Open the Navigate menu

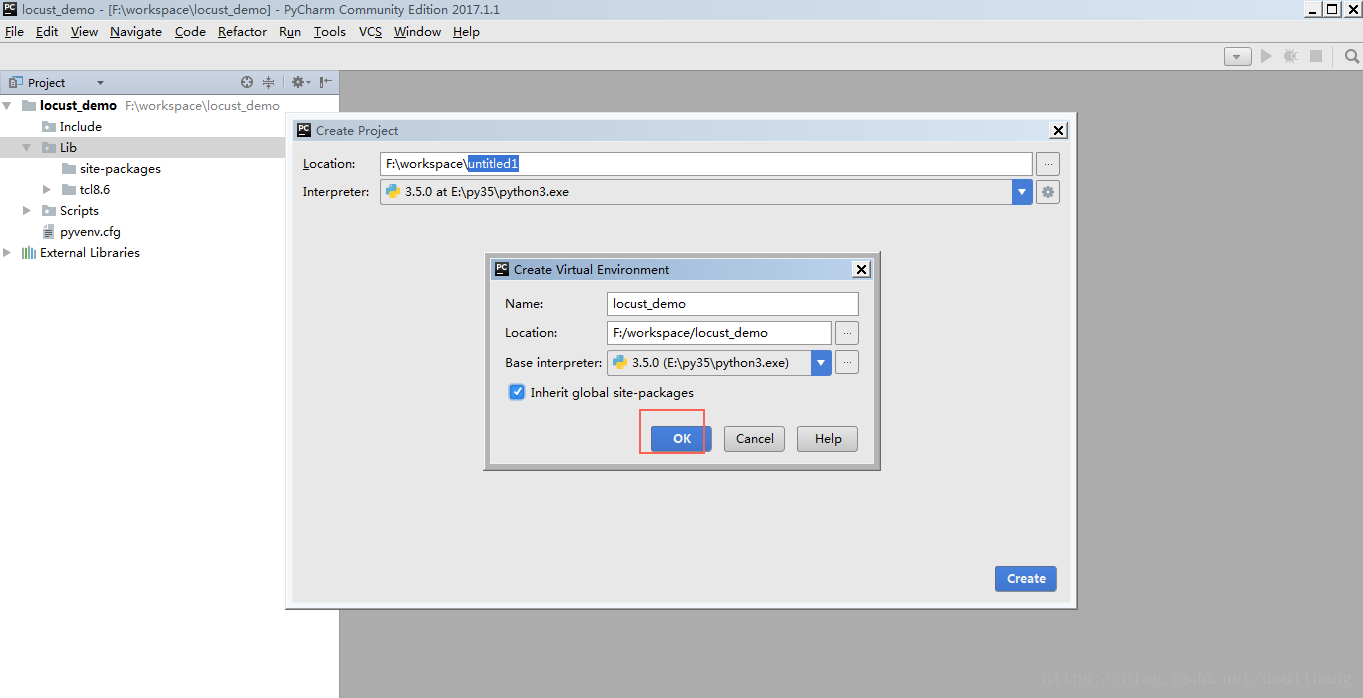pos(136,32)
